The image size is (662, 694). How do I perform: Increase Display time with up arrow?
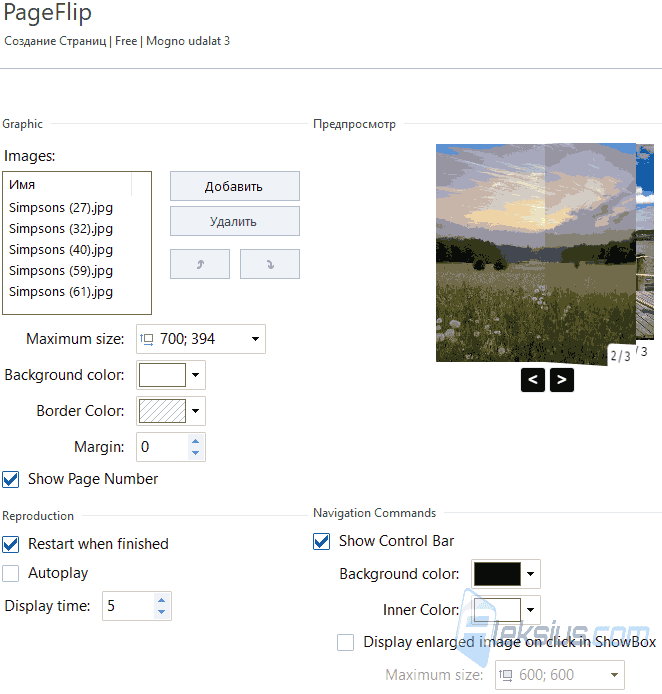coord(162,600)
